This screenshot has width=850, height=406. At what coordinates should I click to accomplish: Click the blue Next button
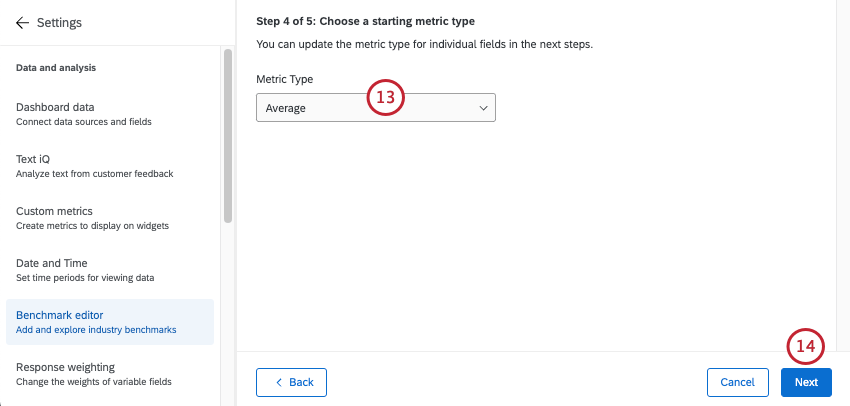(806, 382)
